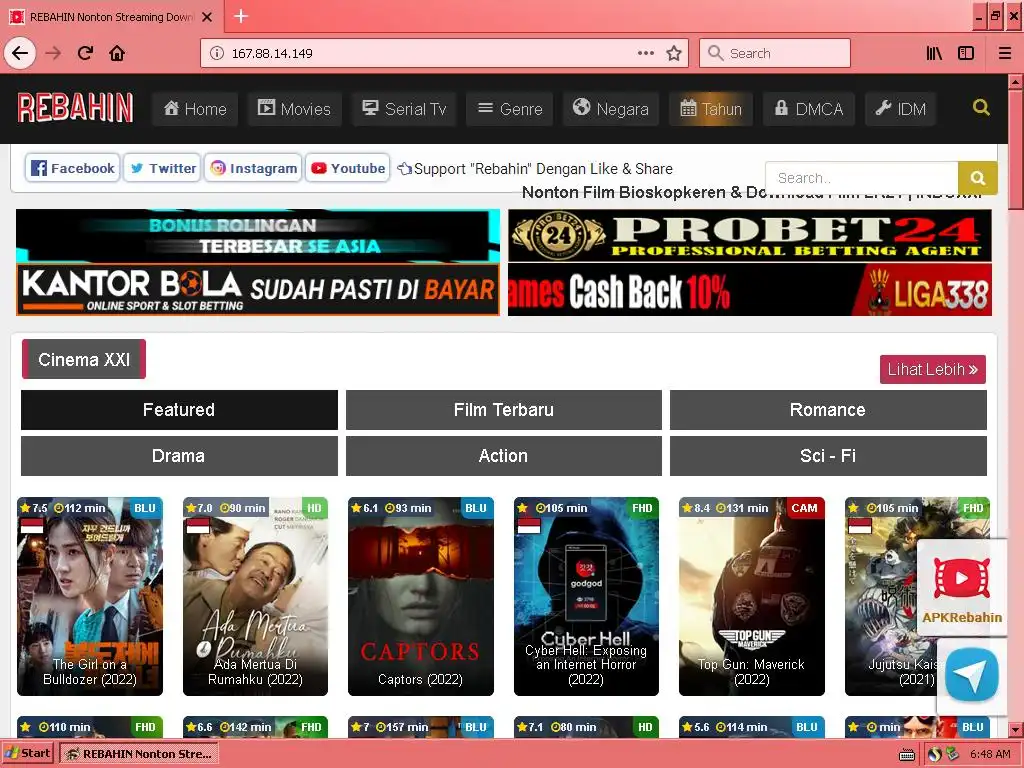Screen dimensions: 1024x768
Task: Open the Twitter social button
Action: pyautogui.click(x=162, y=168)
